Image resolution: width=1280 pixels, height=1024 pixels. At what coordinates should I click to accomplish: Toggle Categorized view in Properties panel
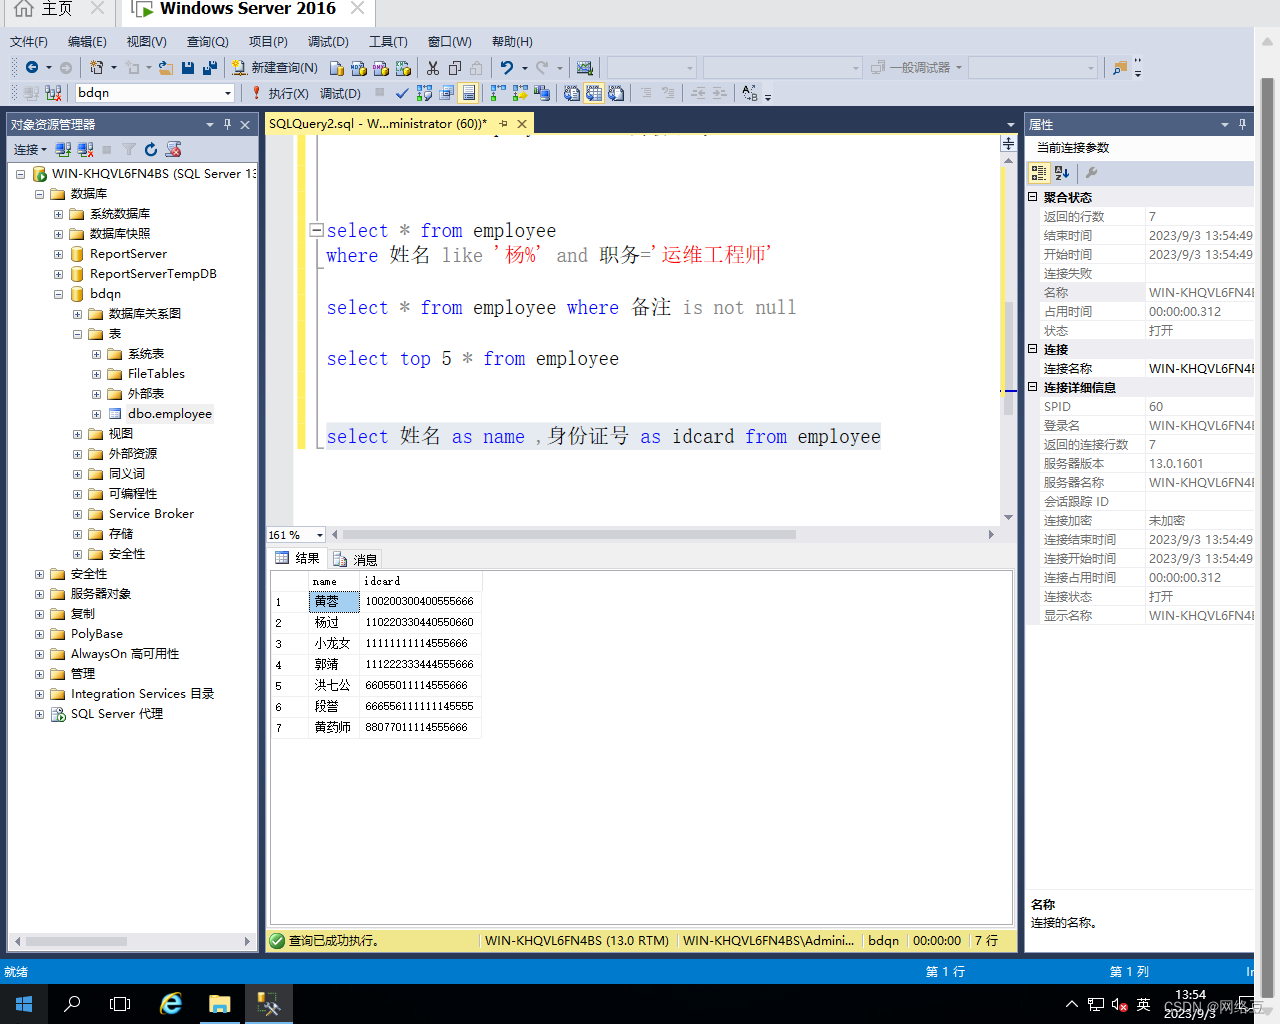(1039, 173)
